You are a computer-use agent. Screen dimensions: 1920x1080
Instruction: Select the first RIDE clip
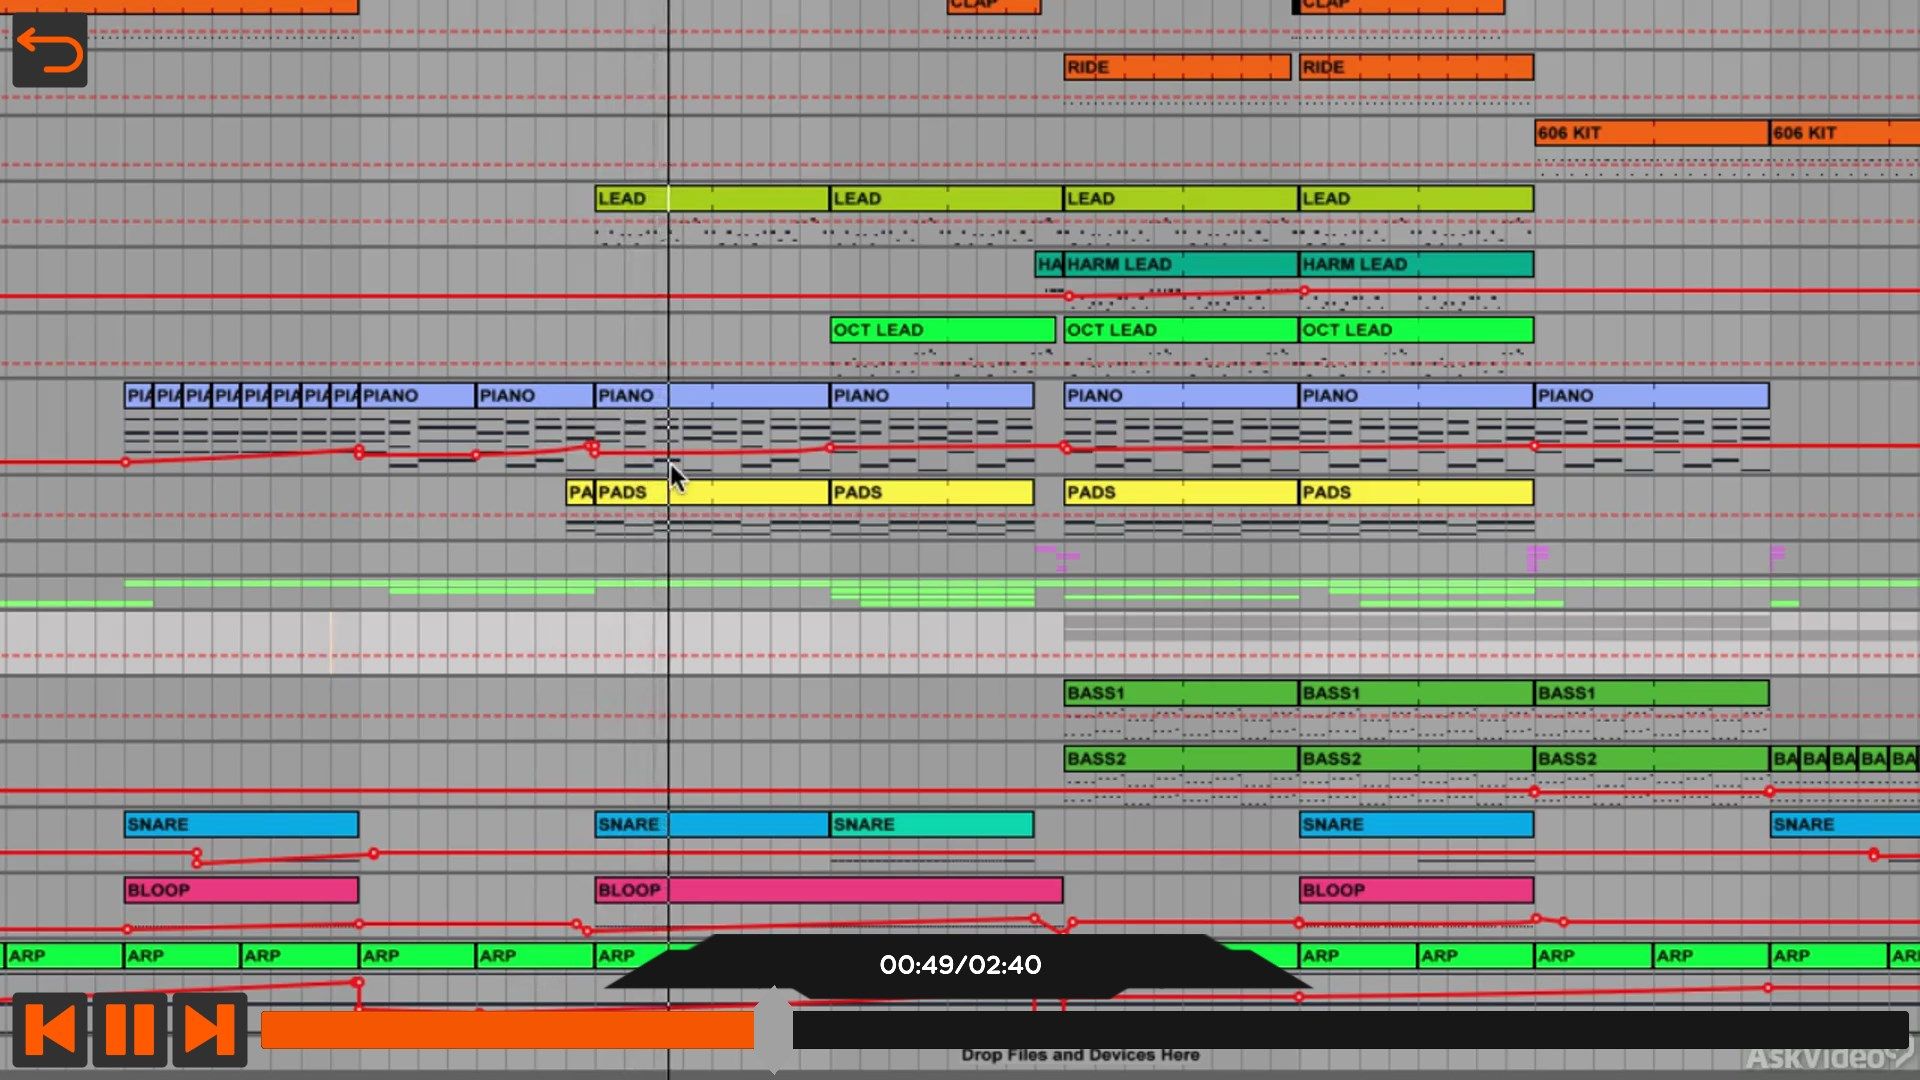[1177, 67]
